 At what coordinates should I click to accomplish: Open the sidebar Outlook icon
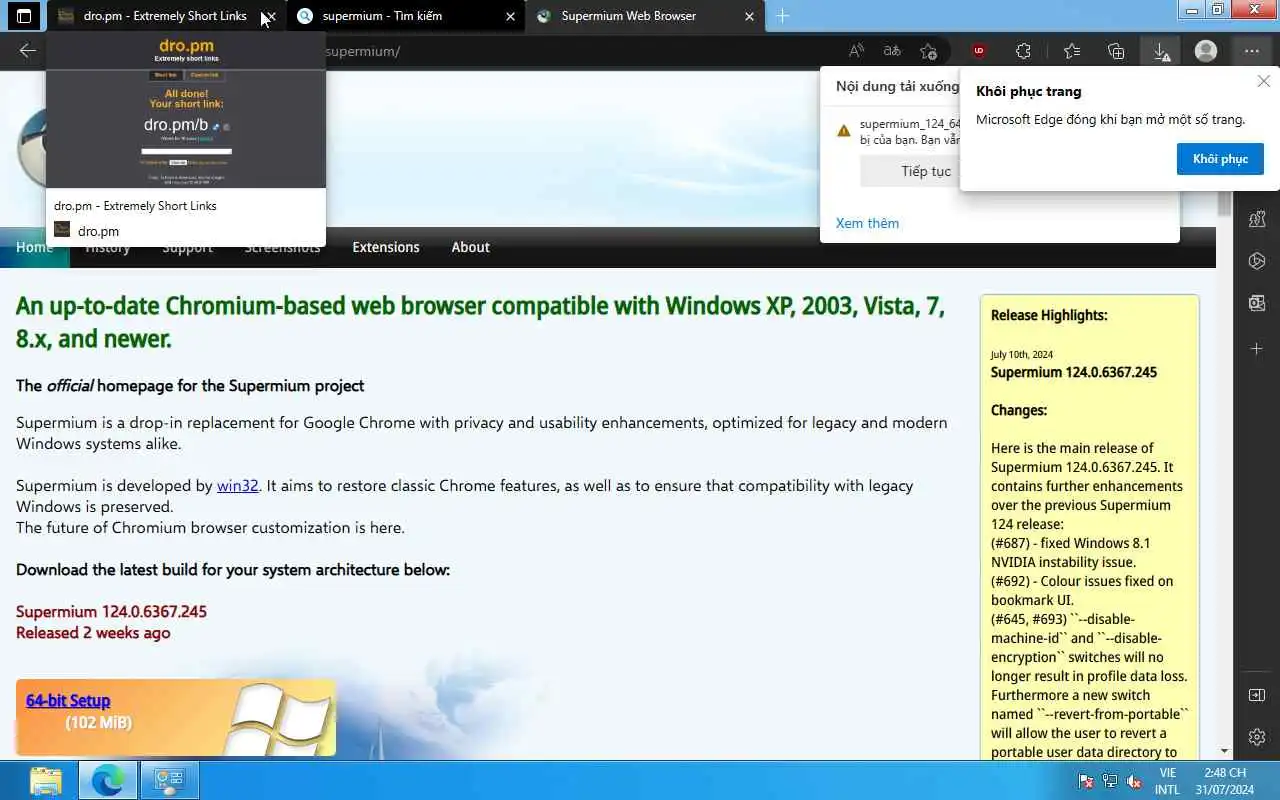tap(1257, 303)
